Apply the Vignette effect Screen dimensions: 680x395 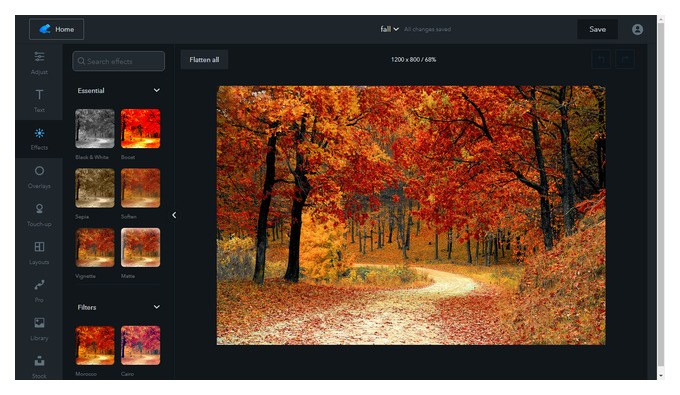95,248
